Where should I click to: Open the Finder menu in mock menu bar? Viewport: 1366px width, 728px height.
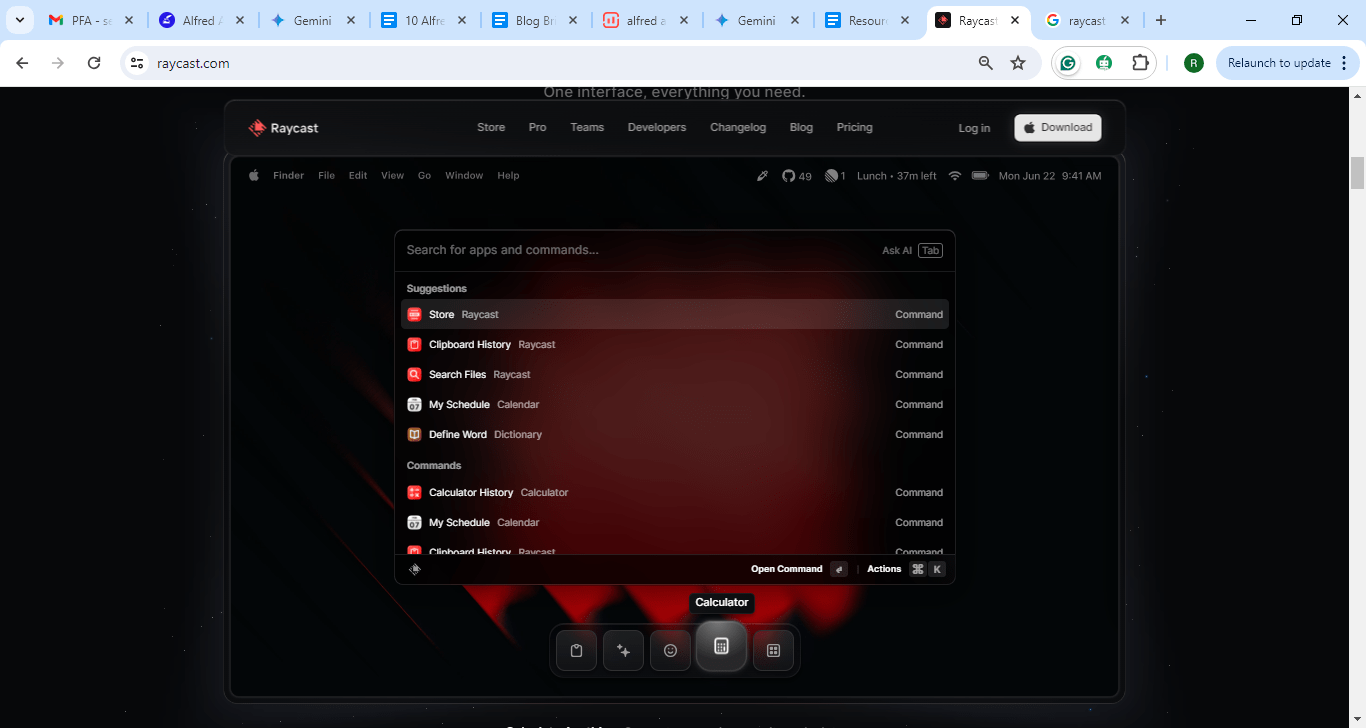(x=288, y=176)
